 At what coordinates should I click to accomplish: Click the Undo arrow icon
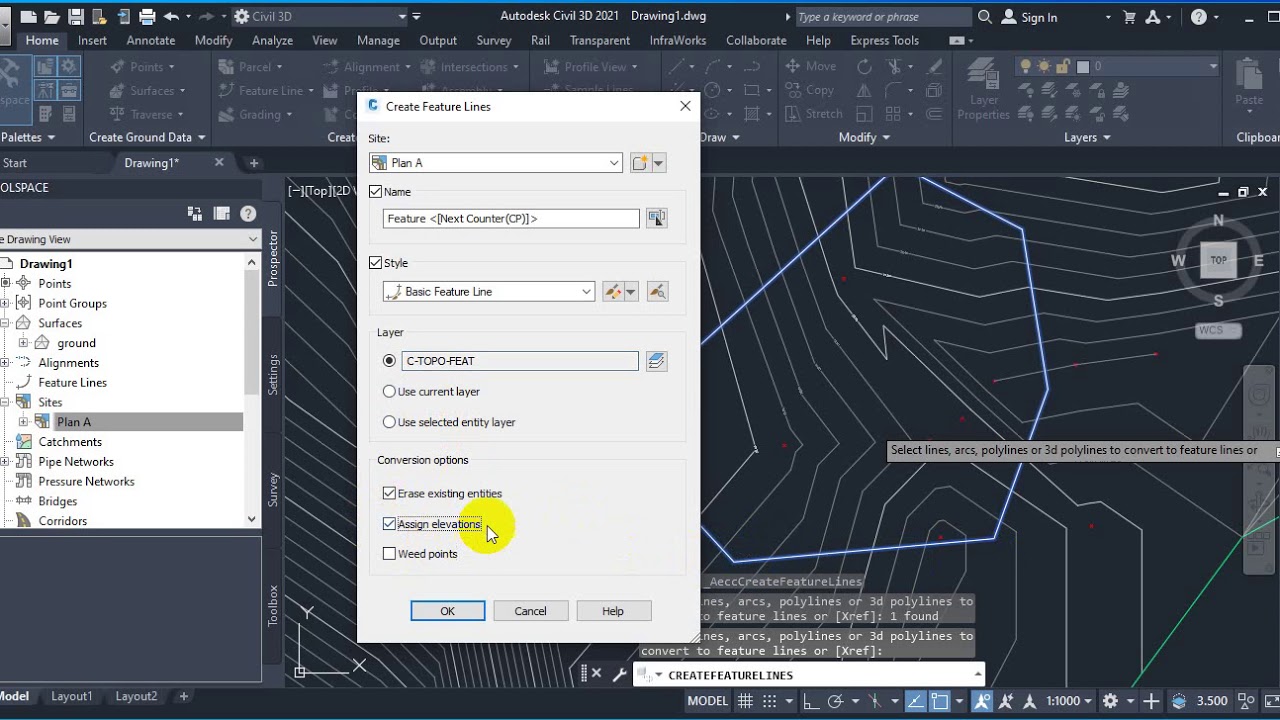(x=172, y=17)
